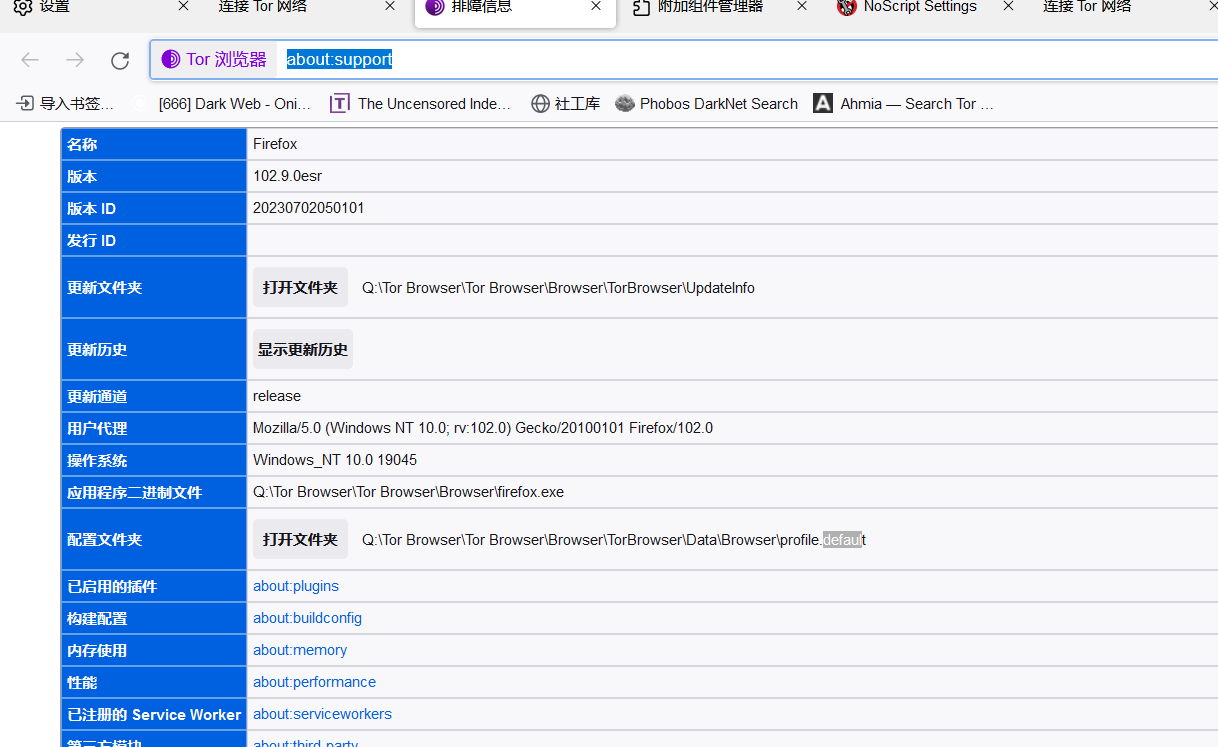The image size is (1218, 747).
Task: Click 打开文件夹 for 更新文件夹
Action: (x=300, y=288)
